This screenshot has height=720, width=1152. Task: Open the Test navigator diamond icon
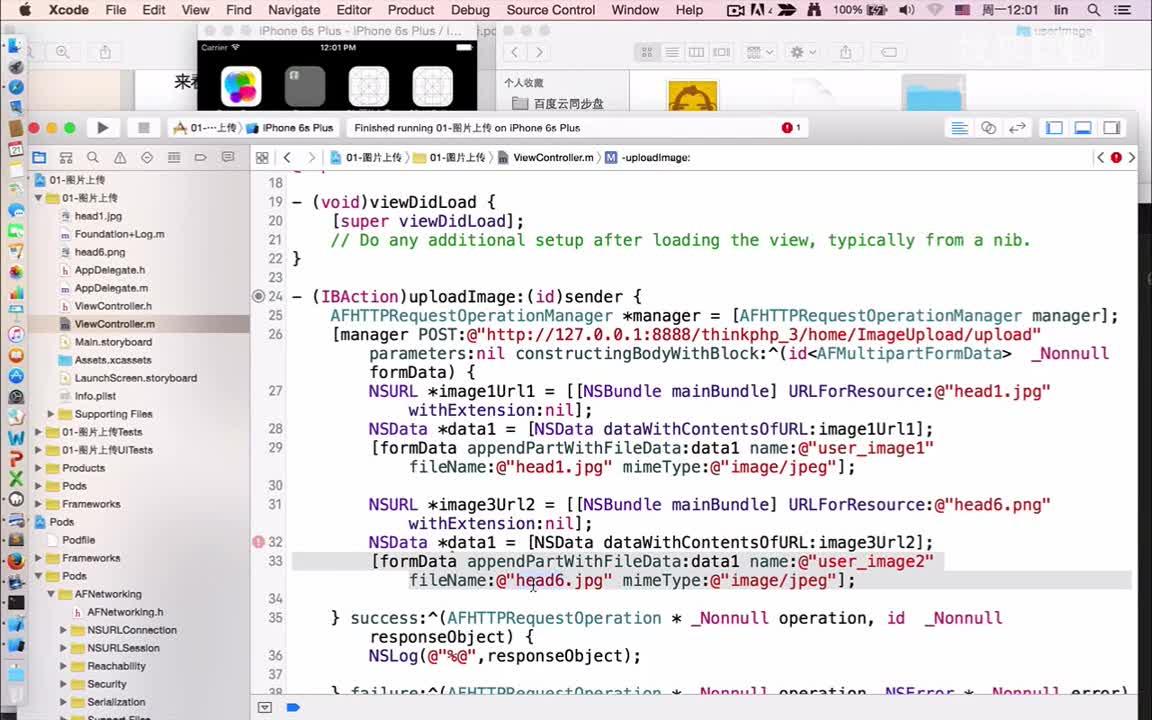pos(147,157)
